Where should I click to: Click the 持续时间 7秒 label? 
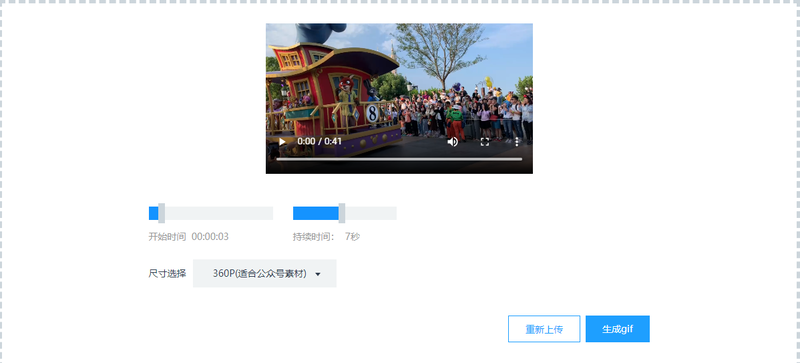click(326, 237)
